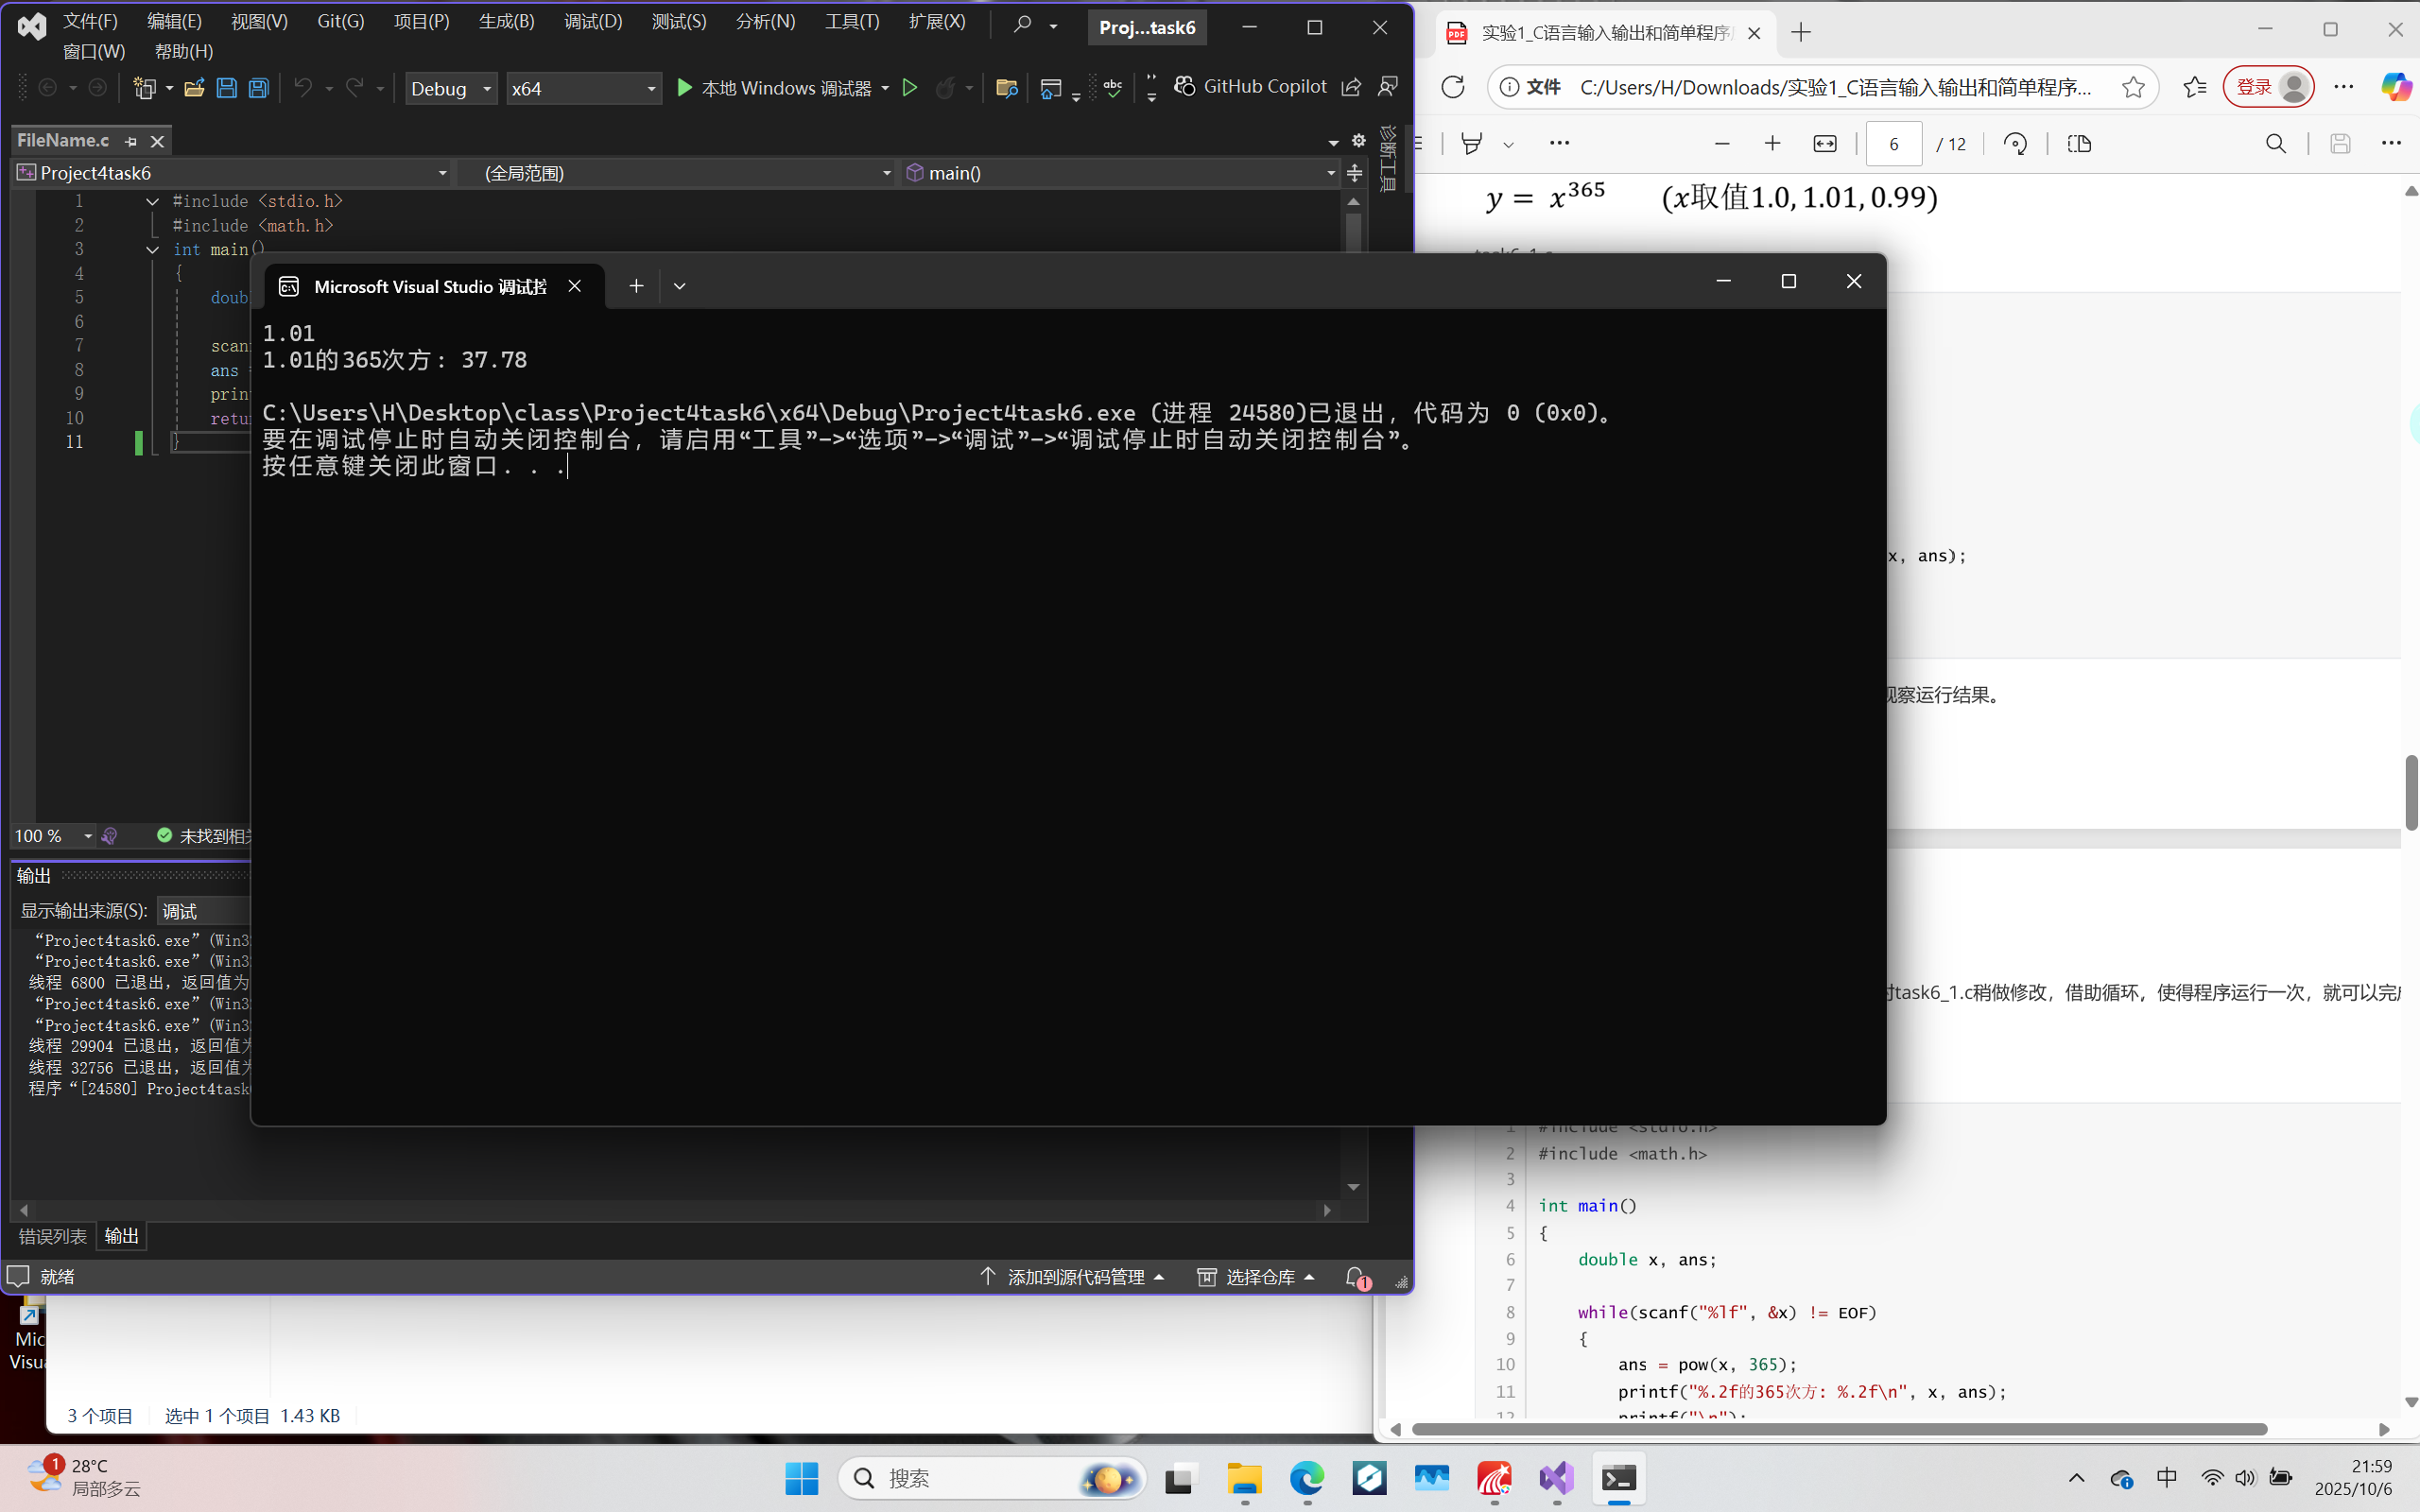Click the Save All toolbar icon
Viewport: 2420px width, 1512px height.
tap(259, 88)
